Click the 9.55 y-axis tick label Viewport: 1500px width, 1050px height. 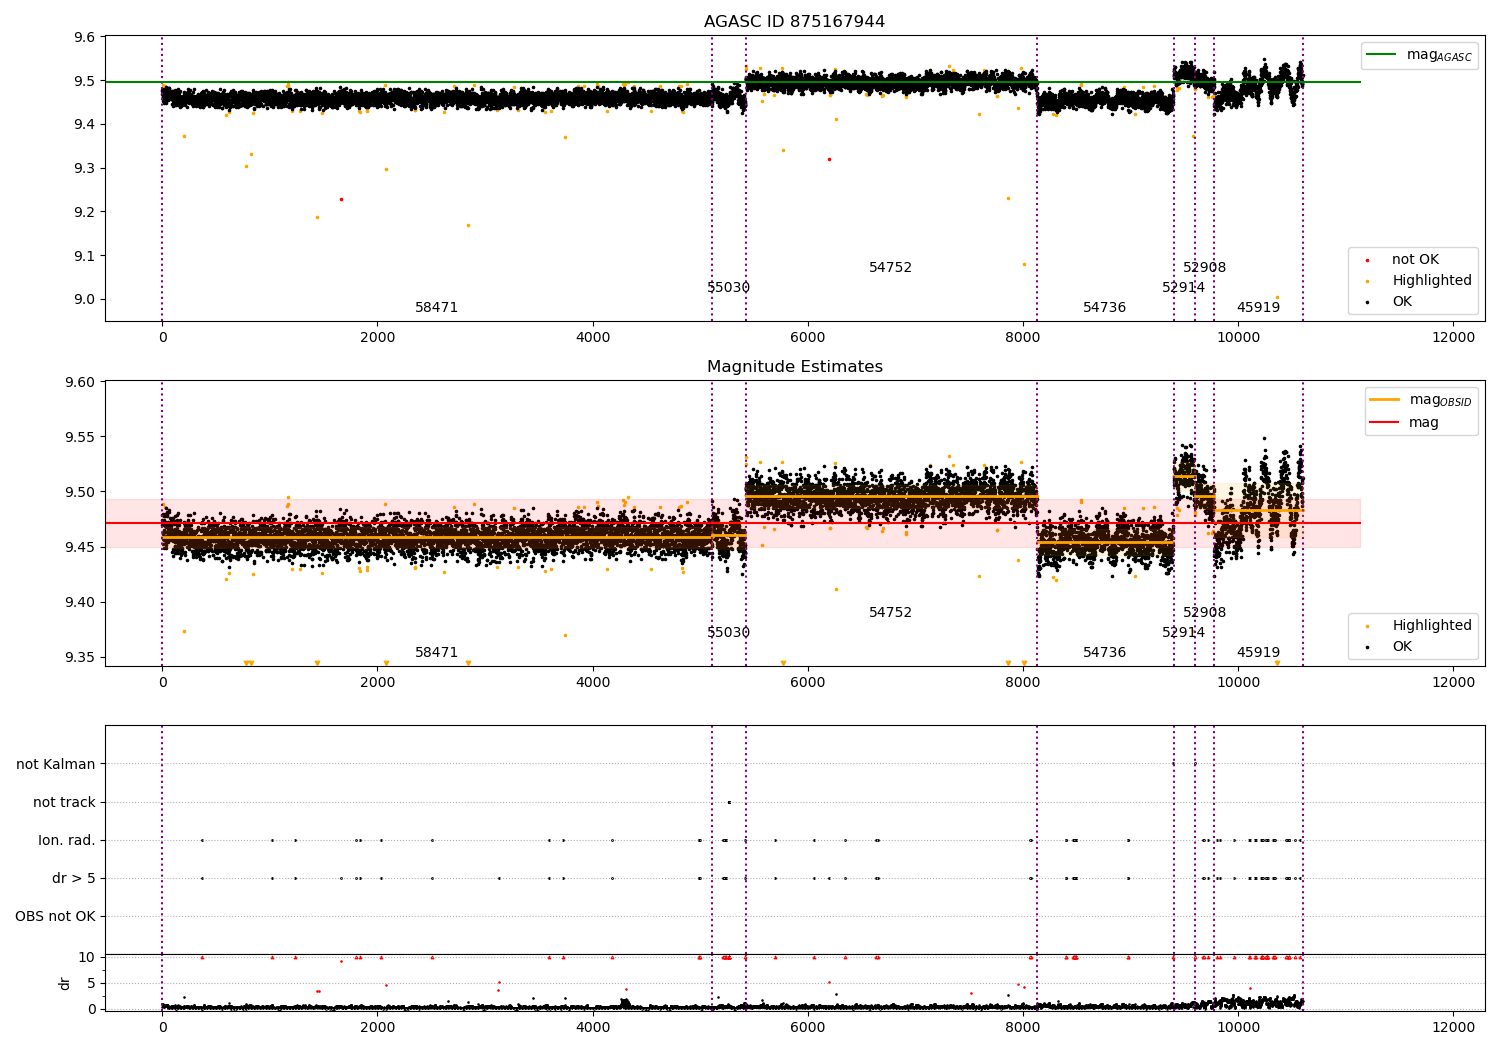81,437
